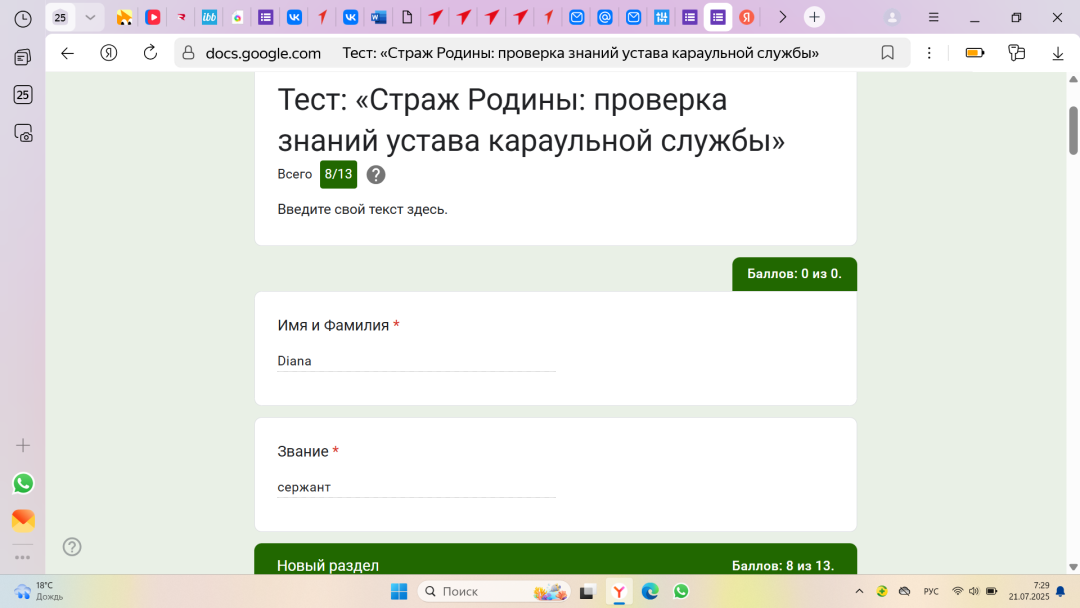Switch the РУС input language indicator
1080x608 pixels.
931,591
